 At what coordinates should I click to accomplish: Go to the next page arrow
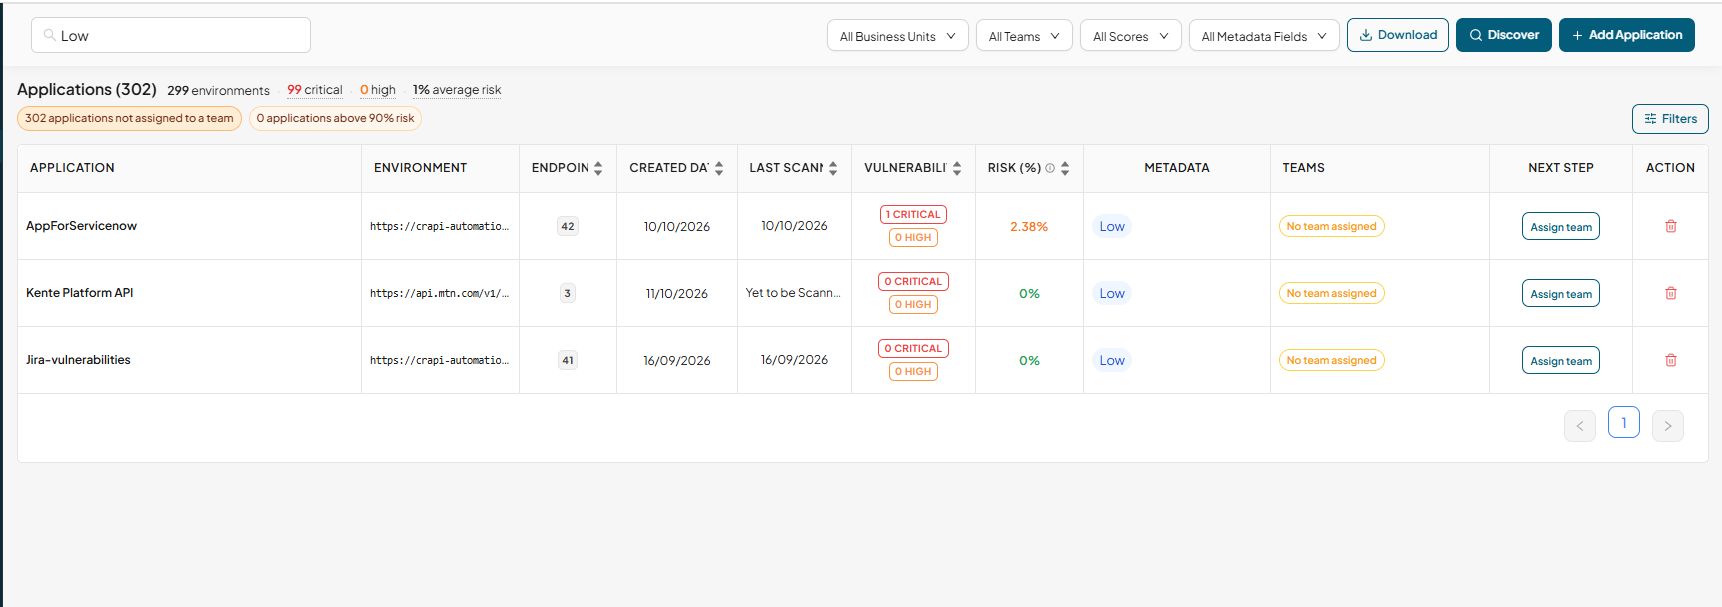(x=1668, y=426)
